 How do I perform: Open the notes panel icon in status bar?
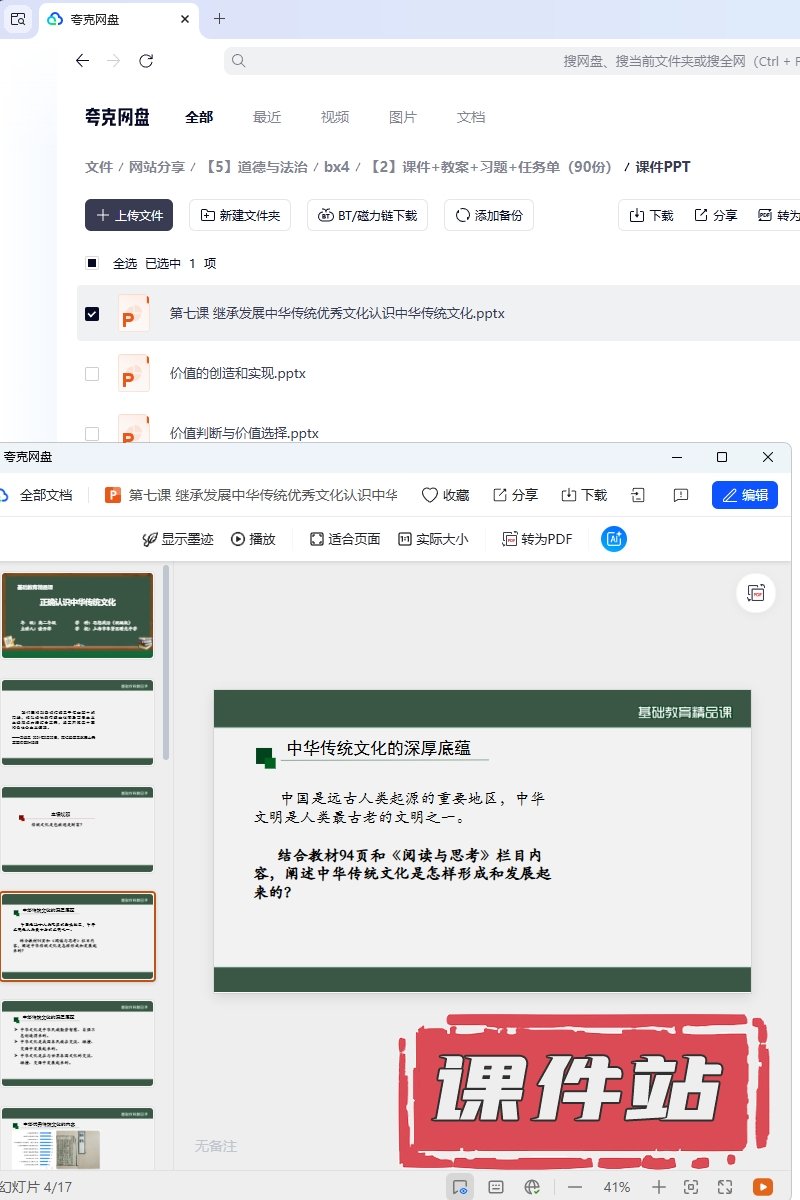pos(496,1187)
